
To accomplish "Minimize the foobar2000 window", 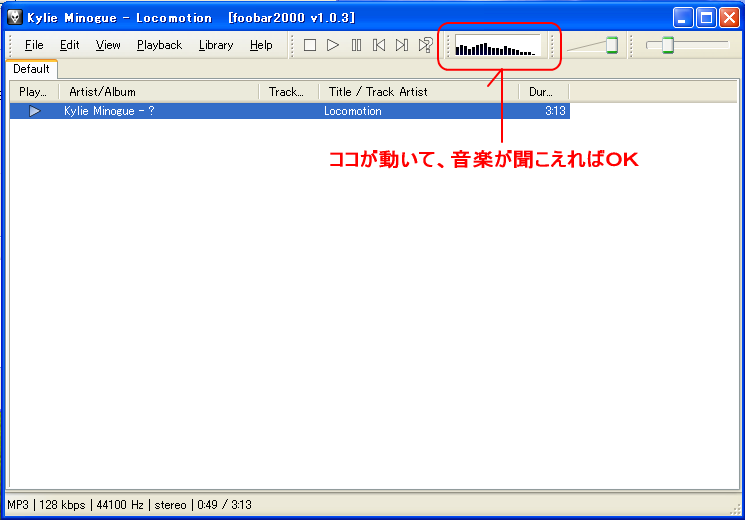I will [683, 18].
